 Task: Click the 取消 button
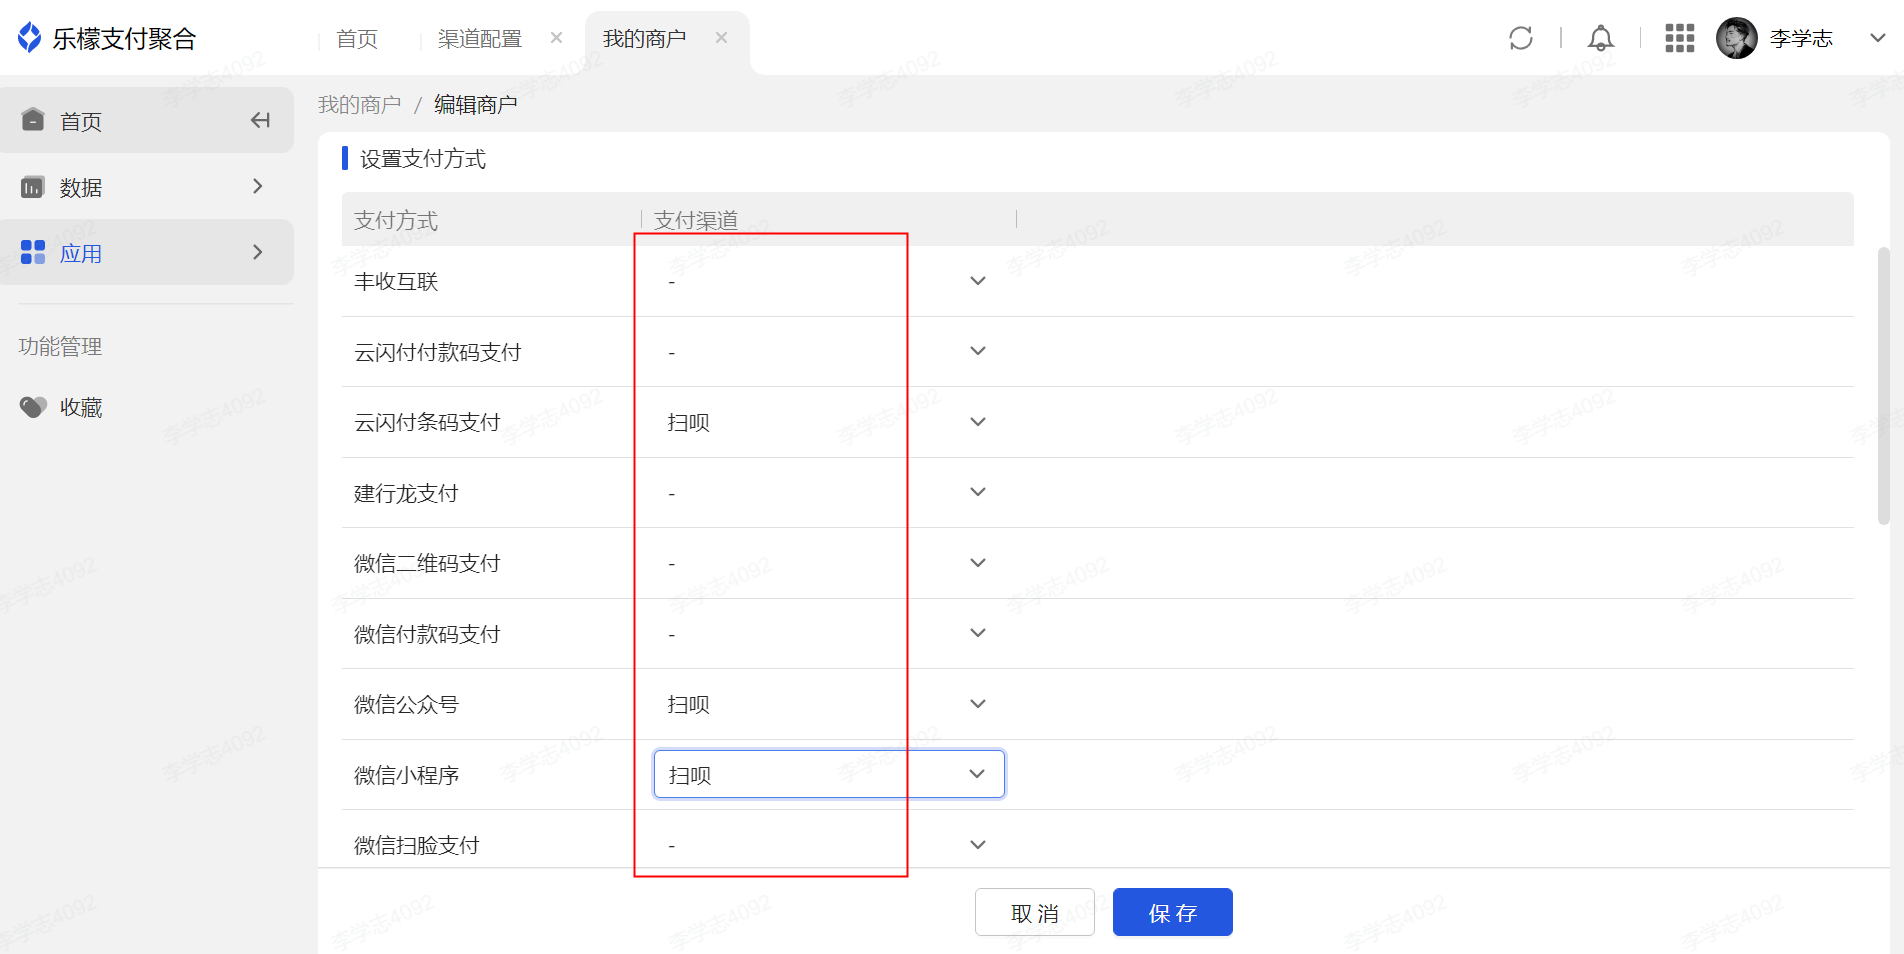pyautogui.click(x=1035, y=912)
